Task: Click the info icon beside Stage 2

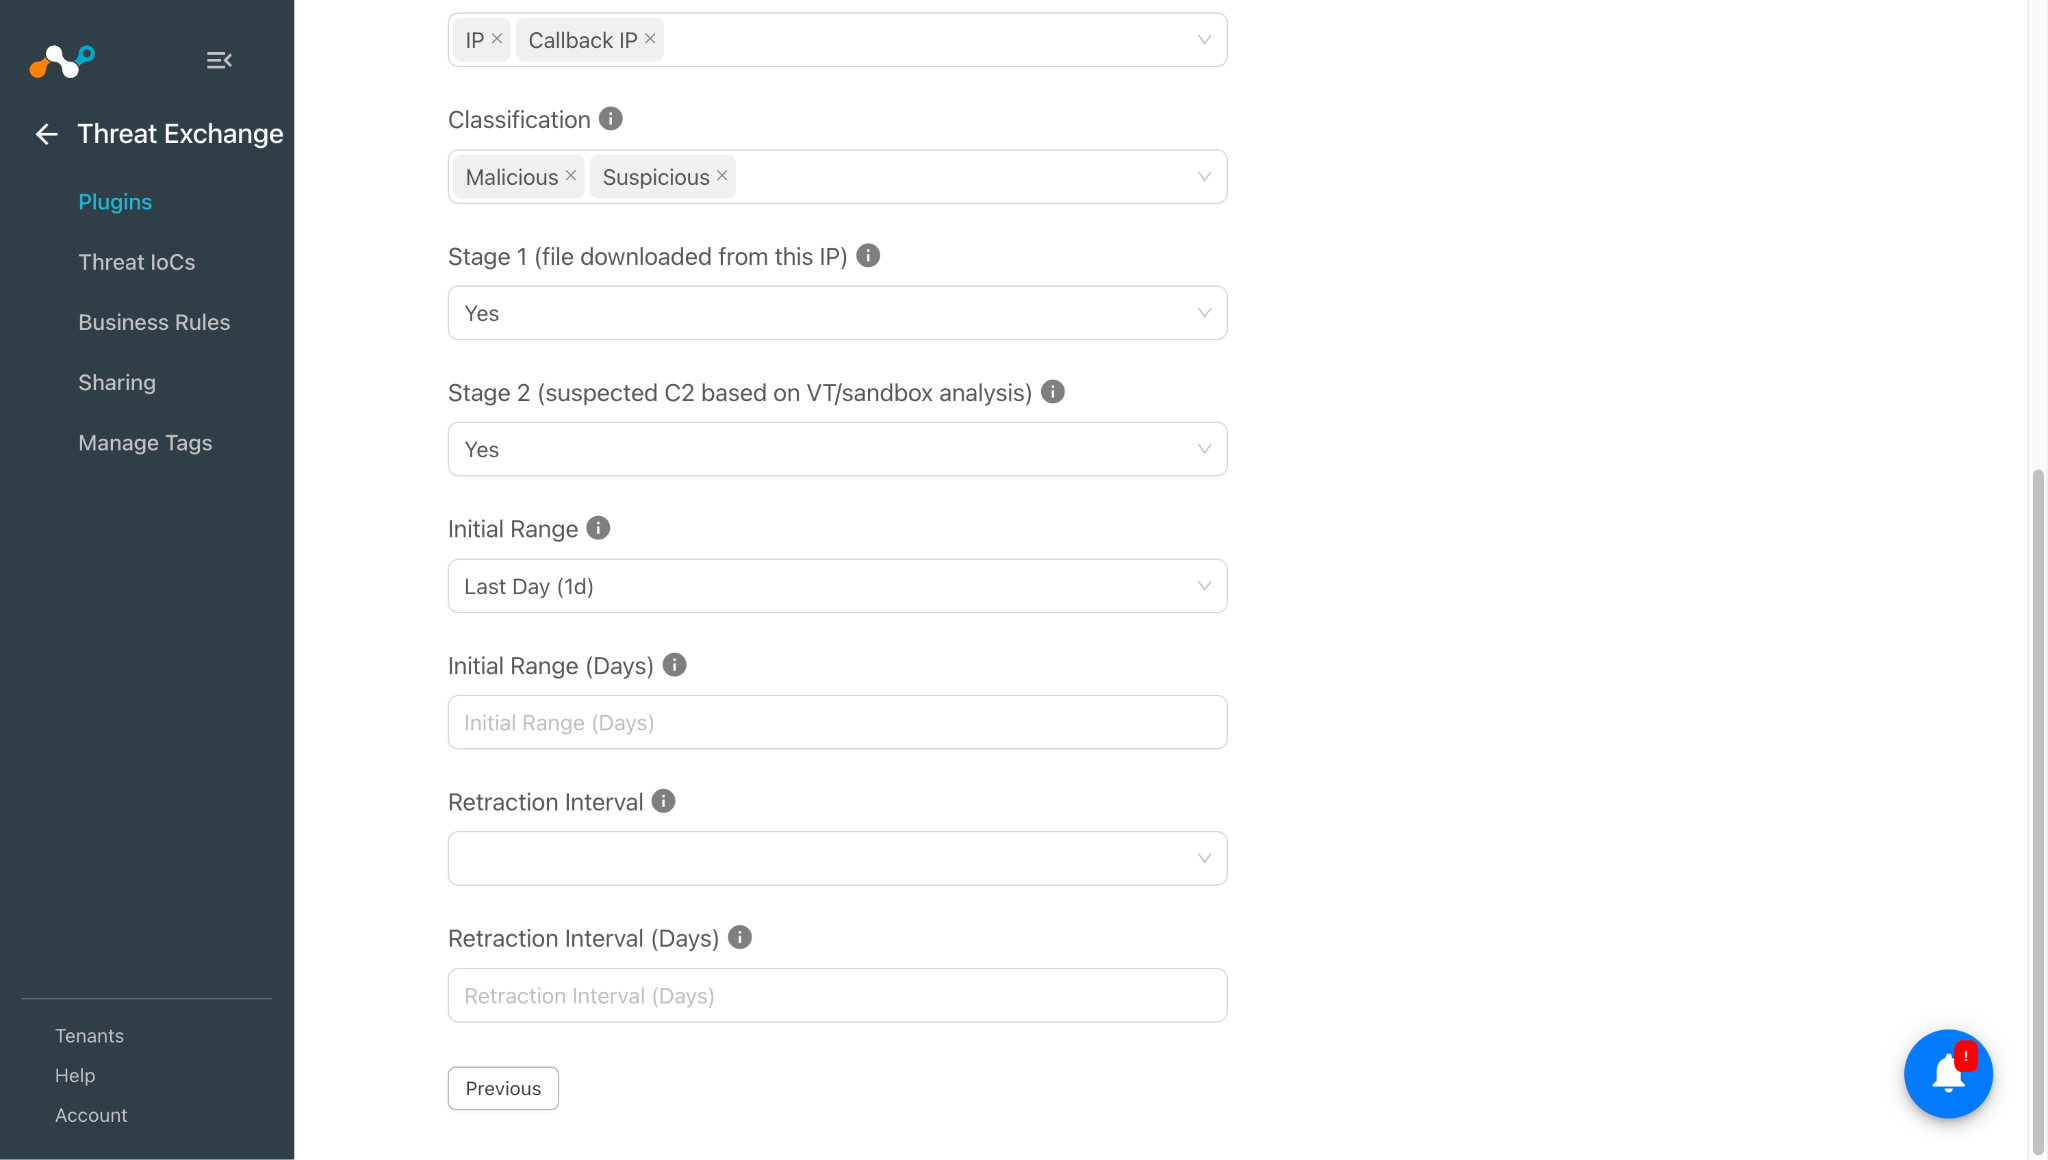Action: click(1052, 392)
